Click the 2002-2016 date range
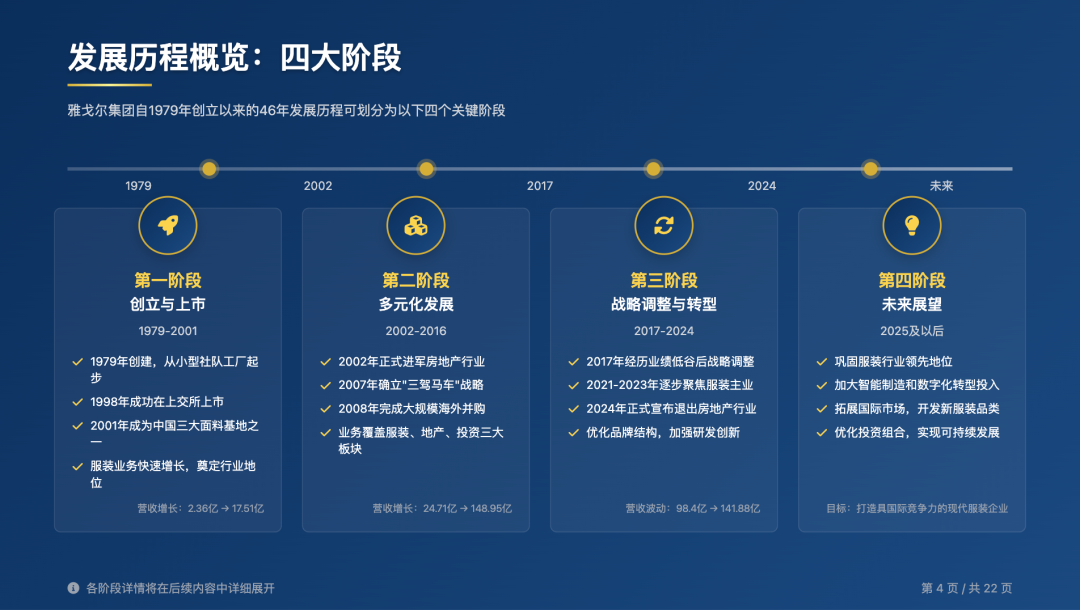The height and width of the screenshot is (610, 1080). [416, 331]
